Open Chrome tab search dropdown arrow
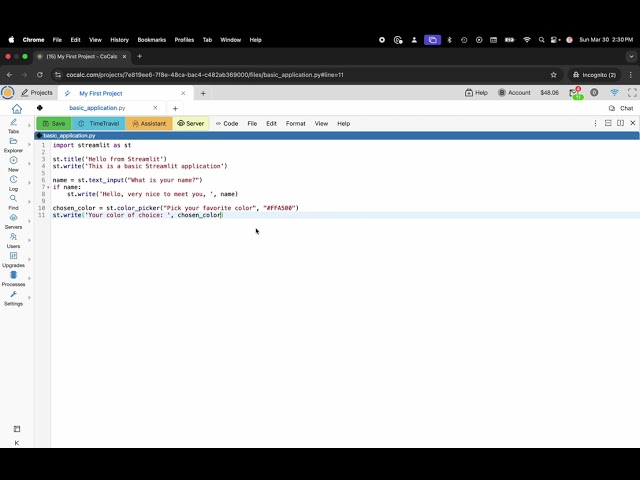640x480 pixels. pos(631,56)
